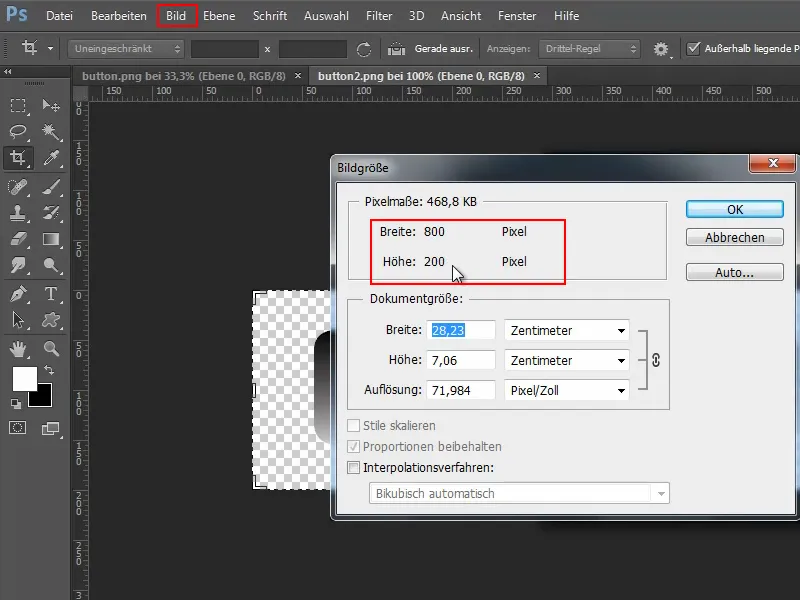800x600 pixels.
Task: Choose the Eraser tool
Action: [x=18, y=239]
